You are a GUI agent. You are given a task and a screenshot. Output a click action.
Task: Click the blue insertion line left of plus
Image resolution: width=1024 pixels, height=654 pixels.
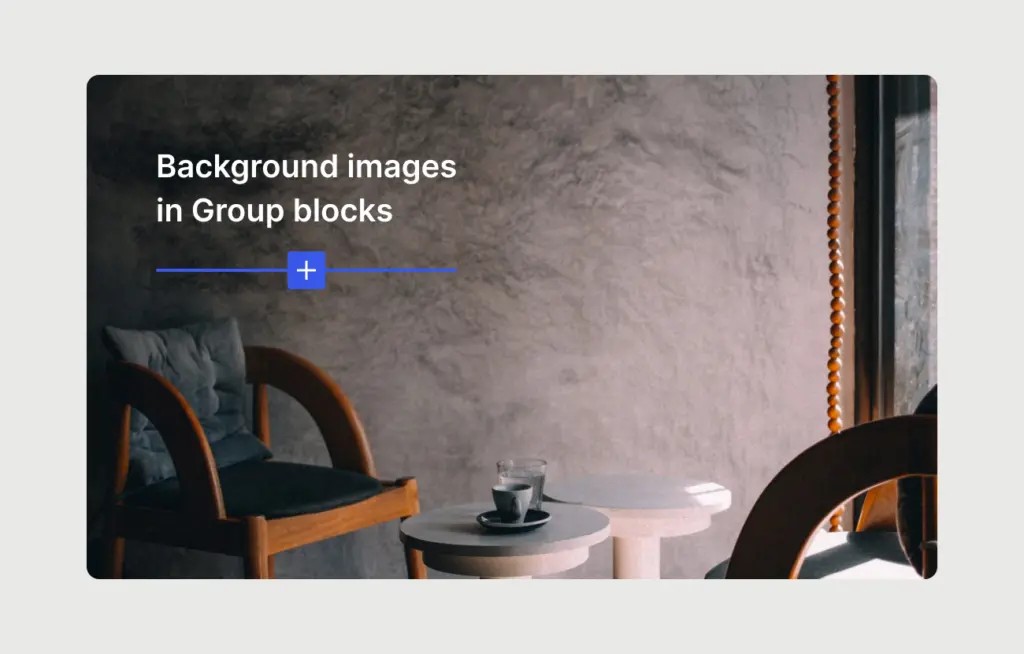(x=220, y=270)
